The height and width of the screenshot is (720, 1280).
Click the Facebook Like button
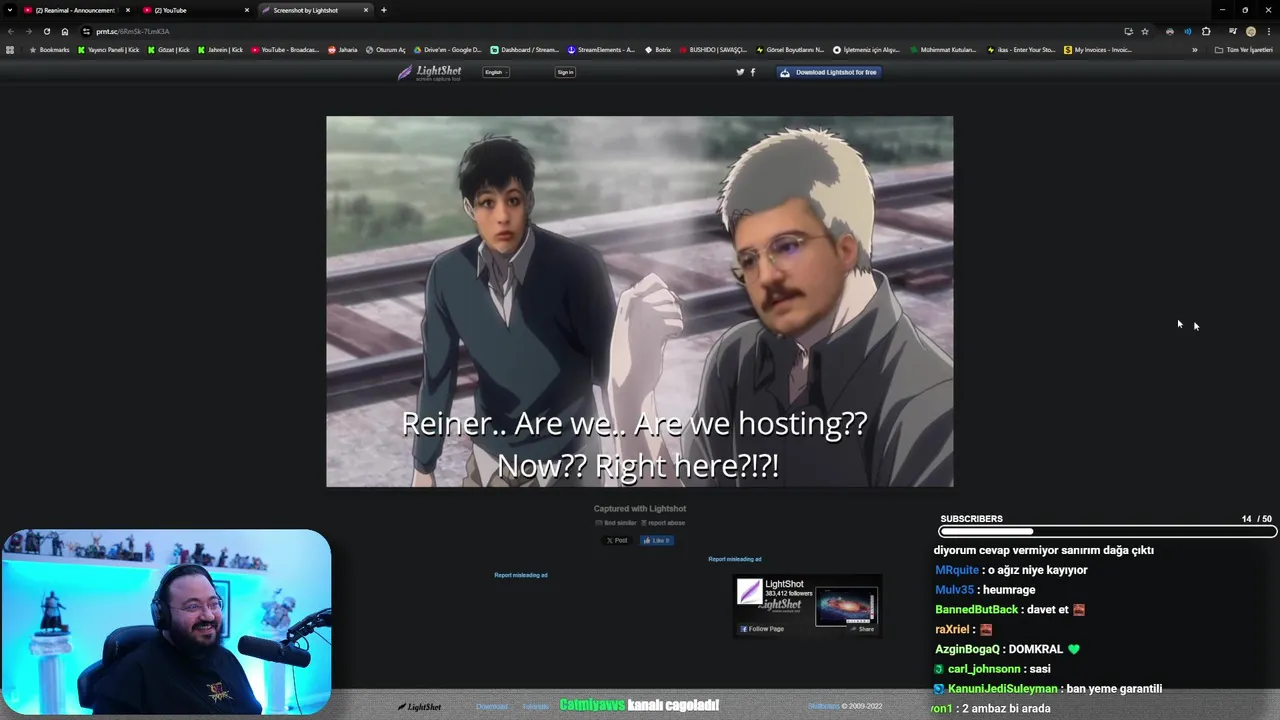point(657,540)
